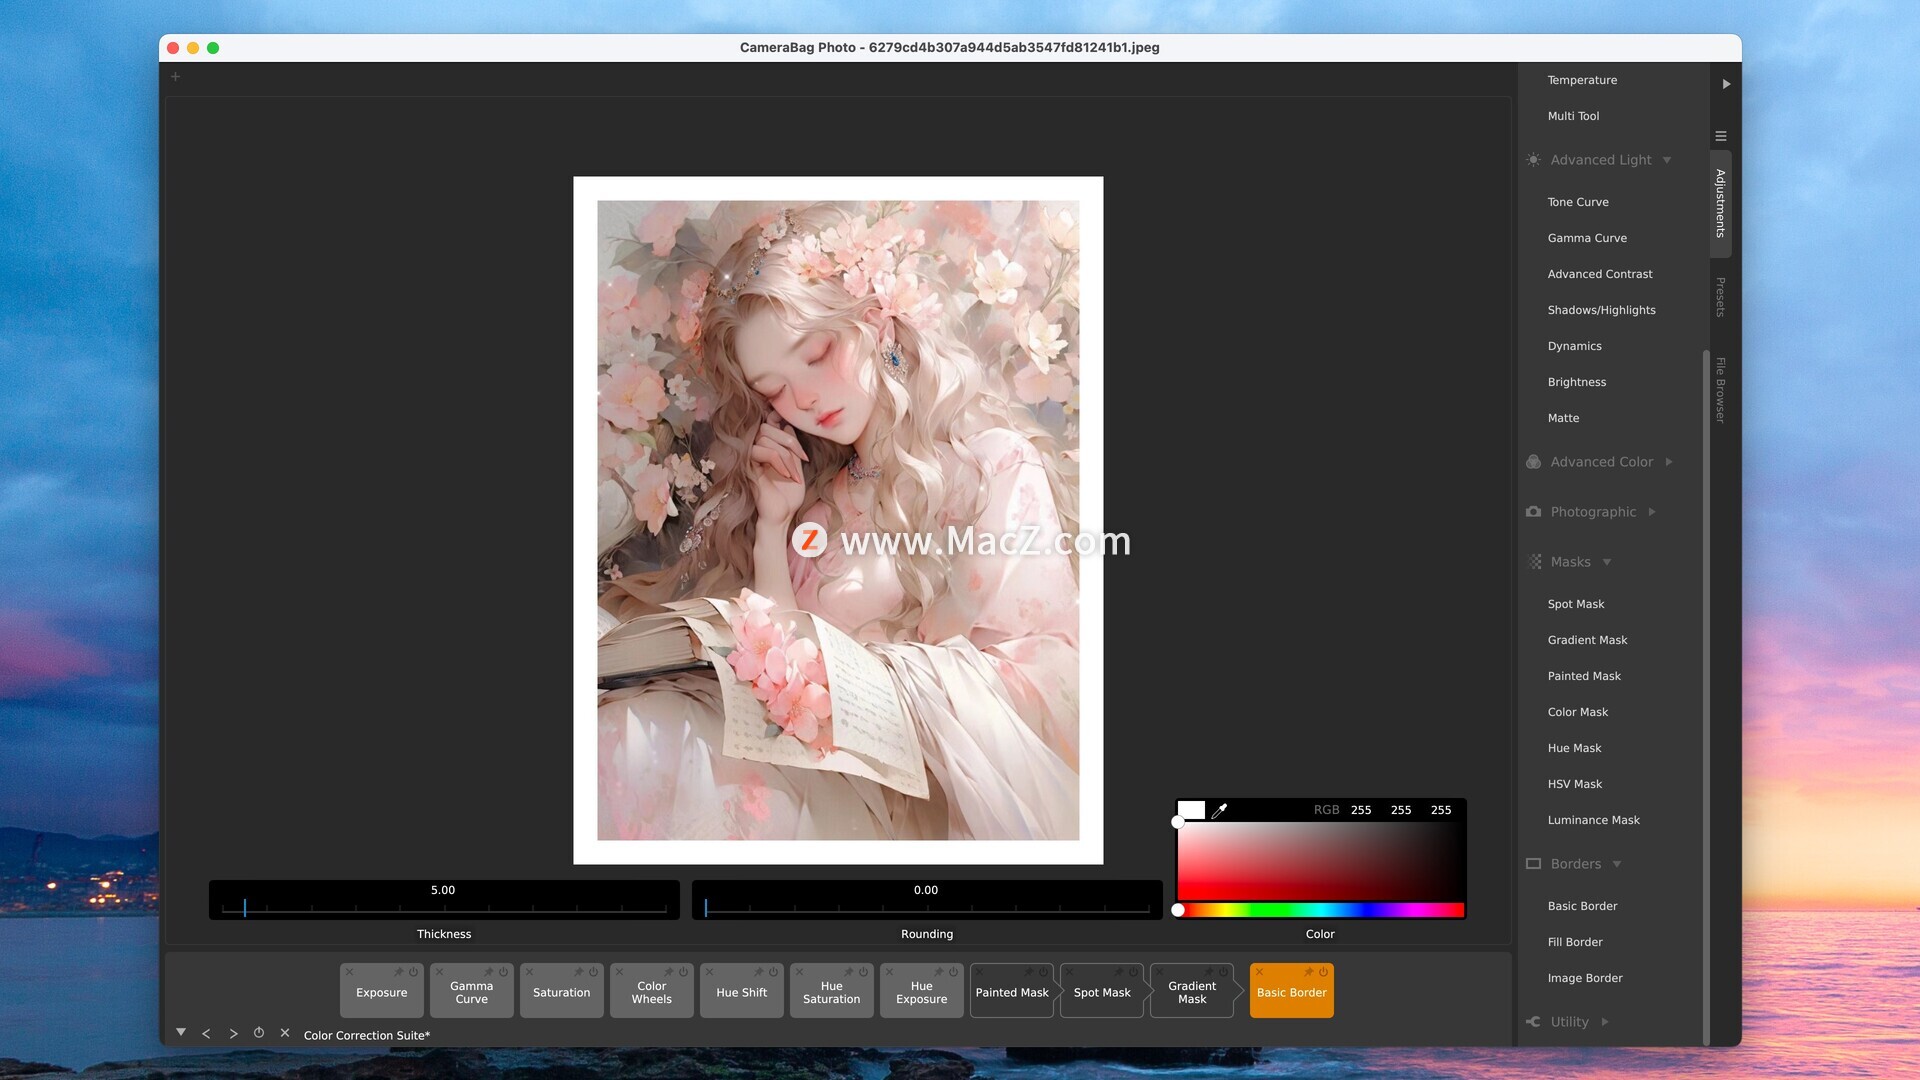Toggle power on the Exposure tile
Screen dimensions: 1920x1080
coord(413,972)
